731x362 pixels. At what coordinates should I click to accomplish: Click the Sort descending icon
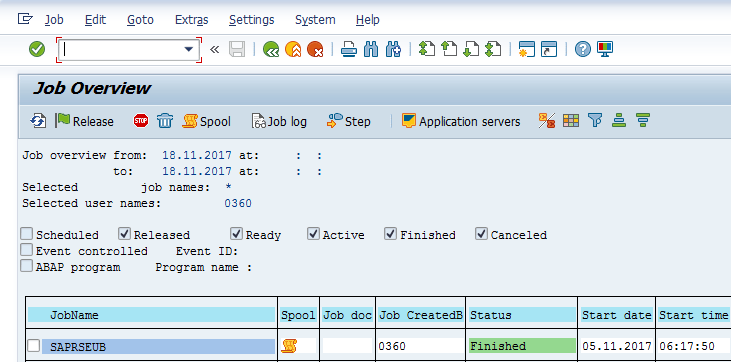(643, 121)
